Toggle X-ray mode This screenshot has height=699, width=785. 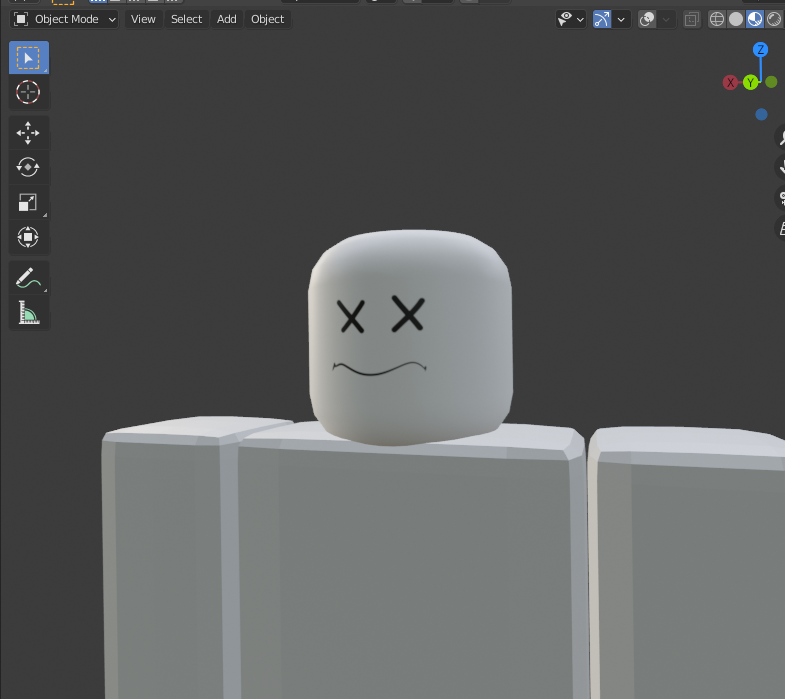(692, 20)
